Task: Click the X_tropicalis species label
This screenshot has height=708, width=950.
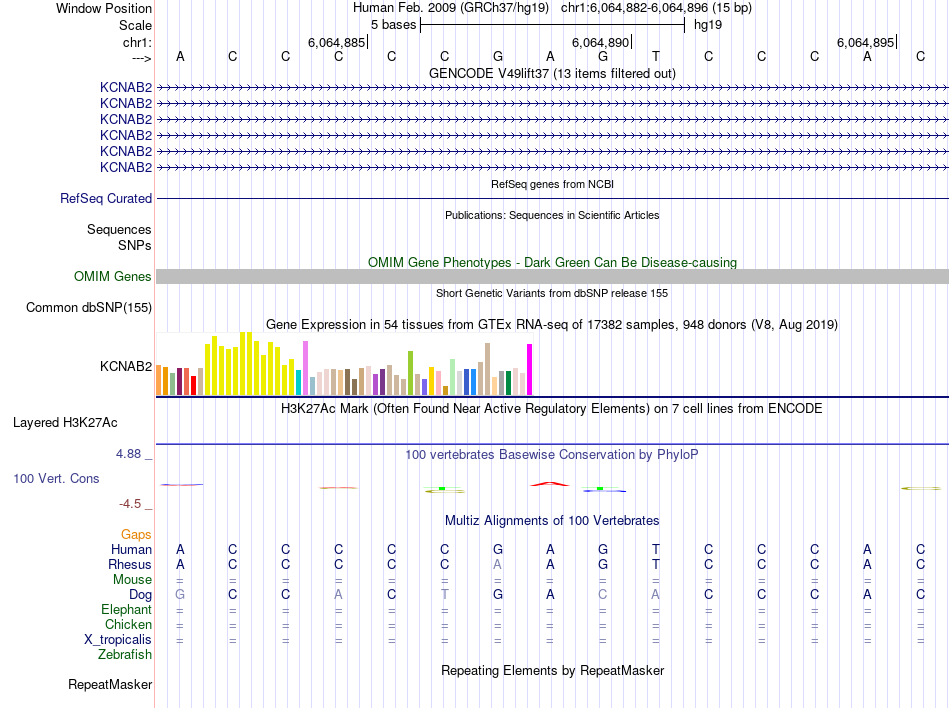Action: 118,640
